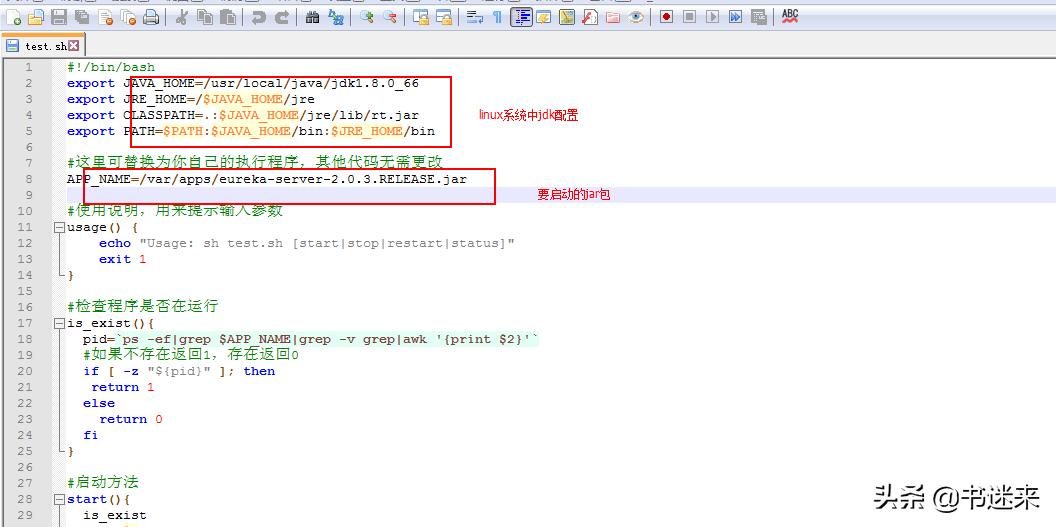
Task: Click the Open file folder icon
Action: point(36,17)
